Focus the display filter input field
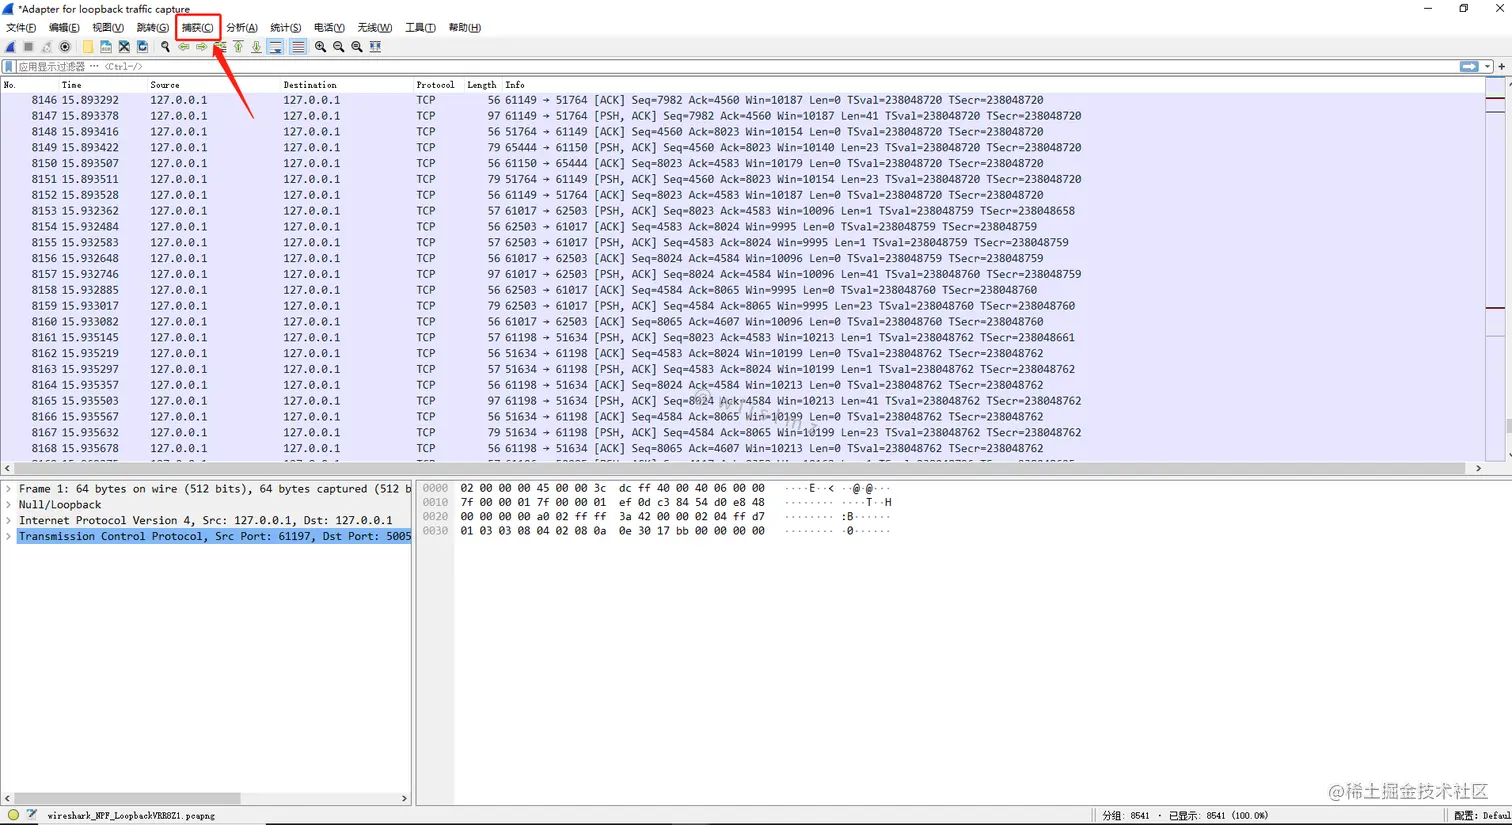Screen dimensions: 1512x825 pyautogui.click(x=737, y=67)
